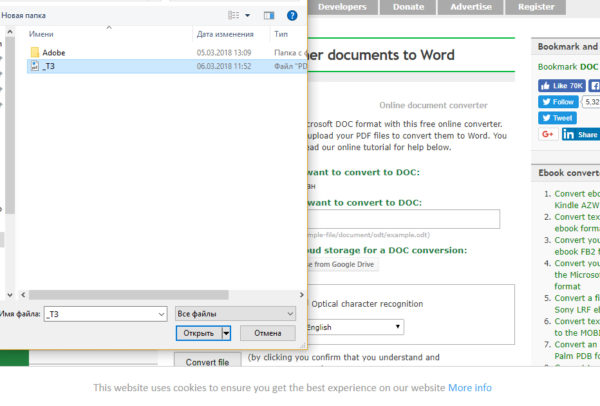
Task: Select date '05.03.2018 13:09' of Adobe row
Action: pos(224,52)
